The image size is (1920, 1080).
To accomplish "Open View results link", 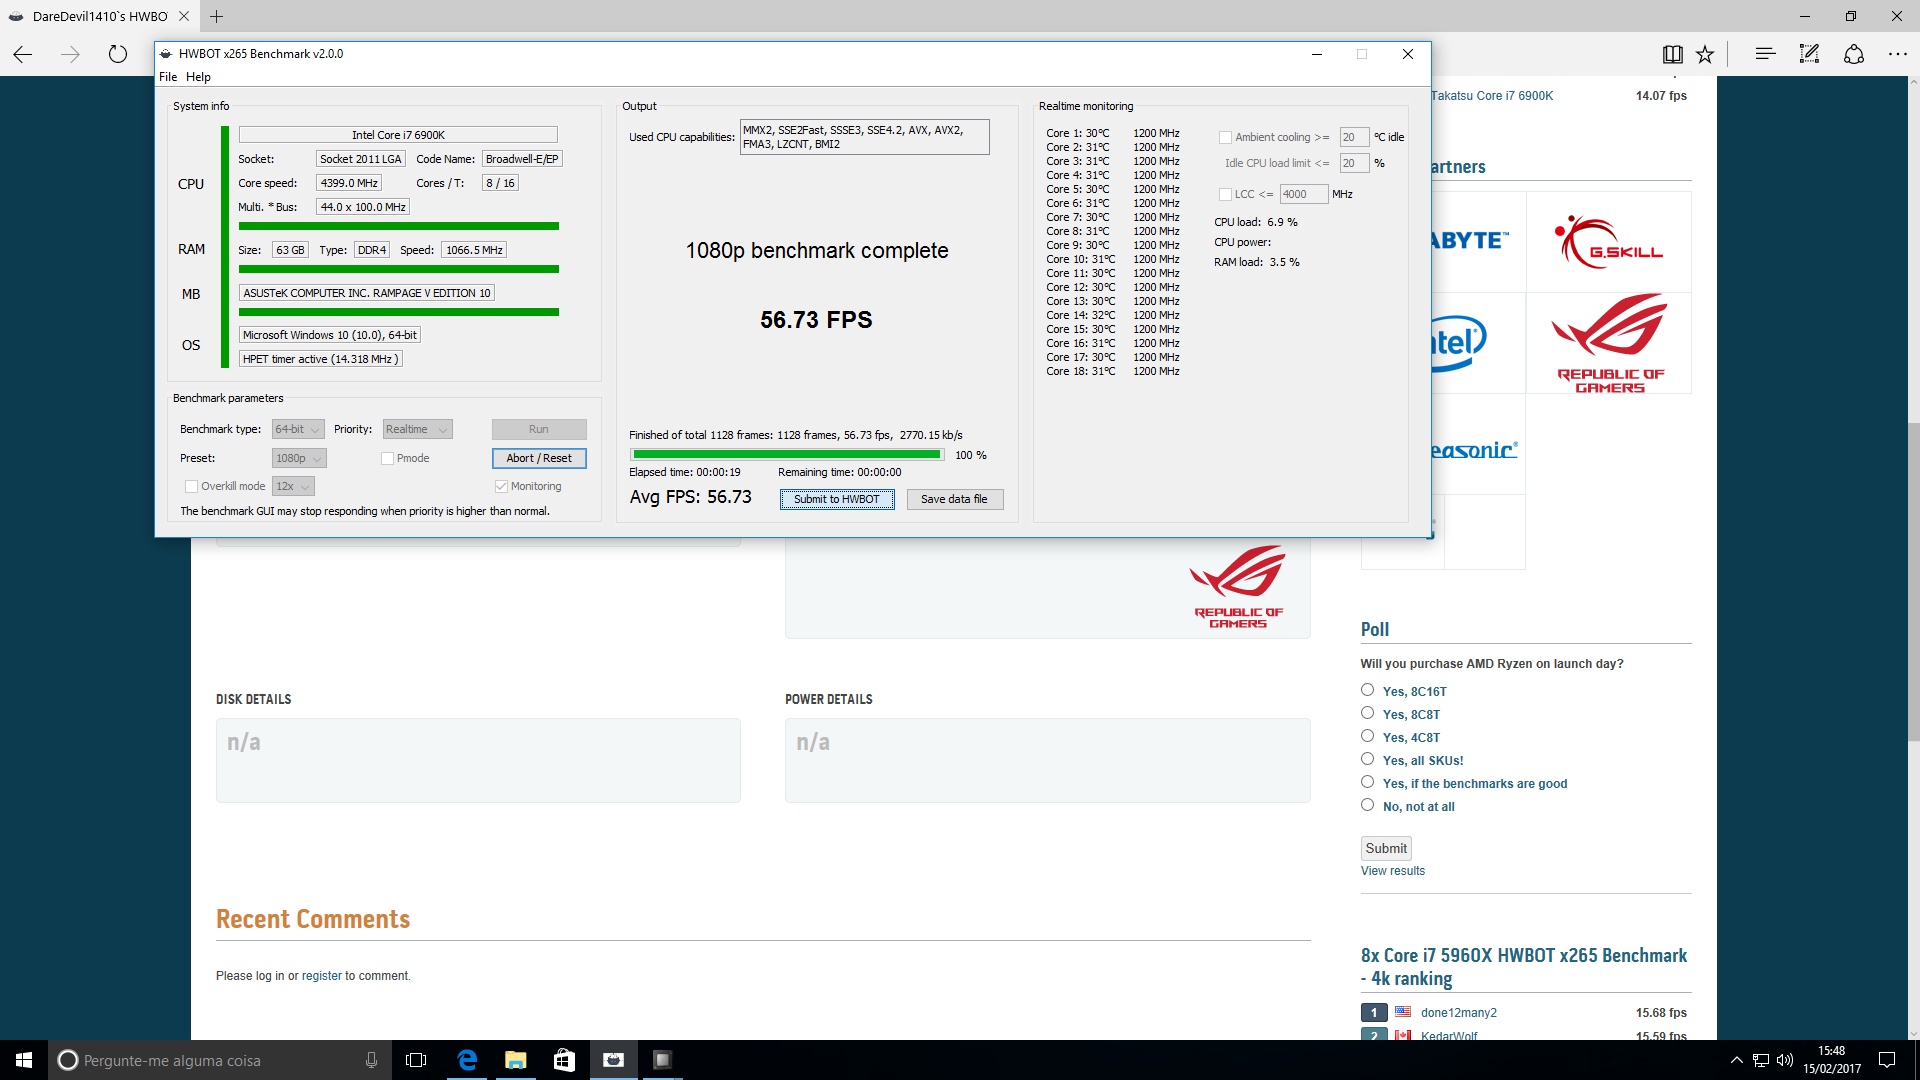I will click(1392, 871).
